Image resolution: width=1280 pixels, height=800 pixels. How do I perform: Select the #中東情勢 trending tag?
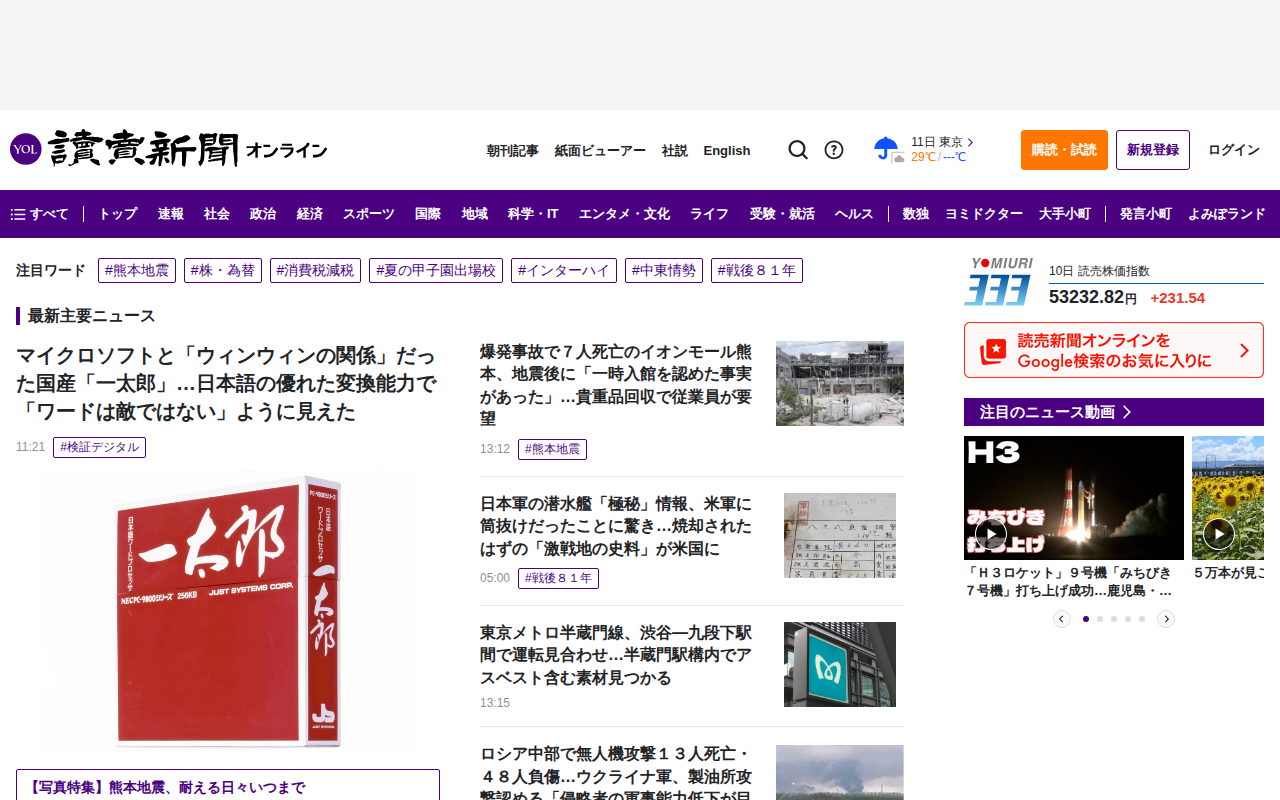pyautogui.click(x=664, y=271)
